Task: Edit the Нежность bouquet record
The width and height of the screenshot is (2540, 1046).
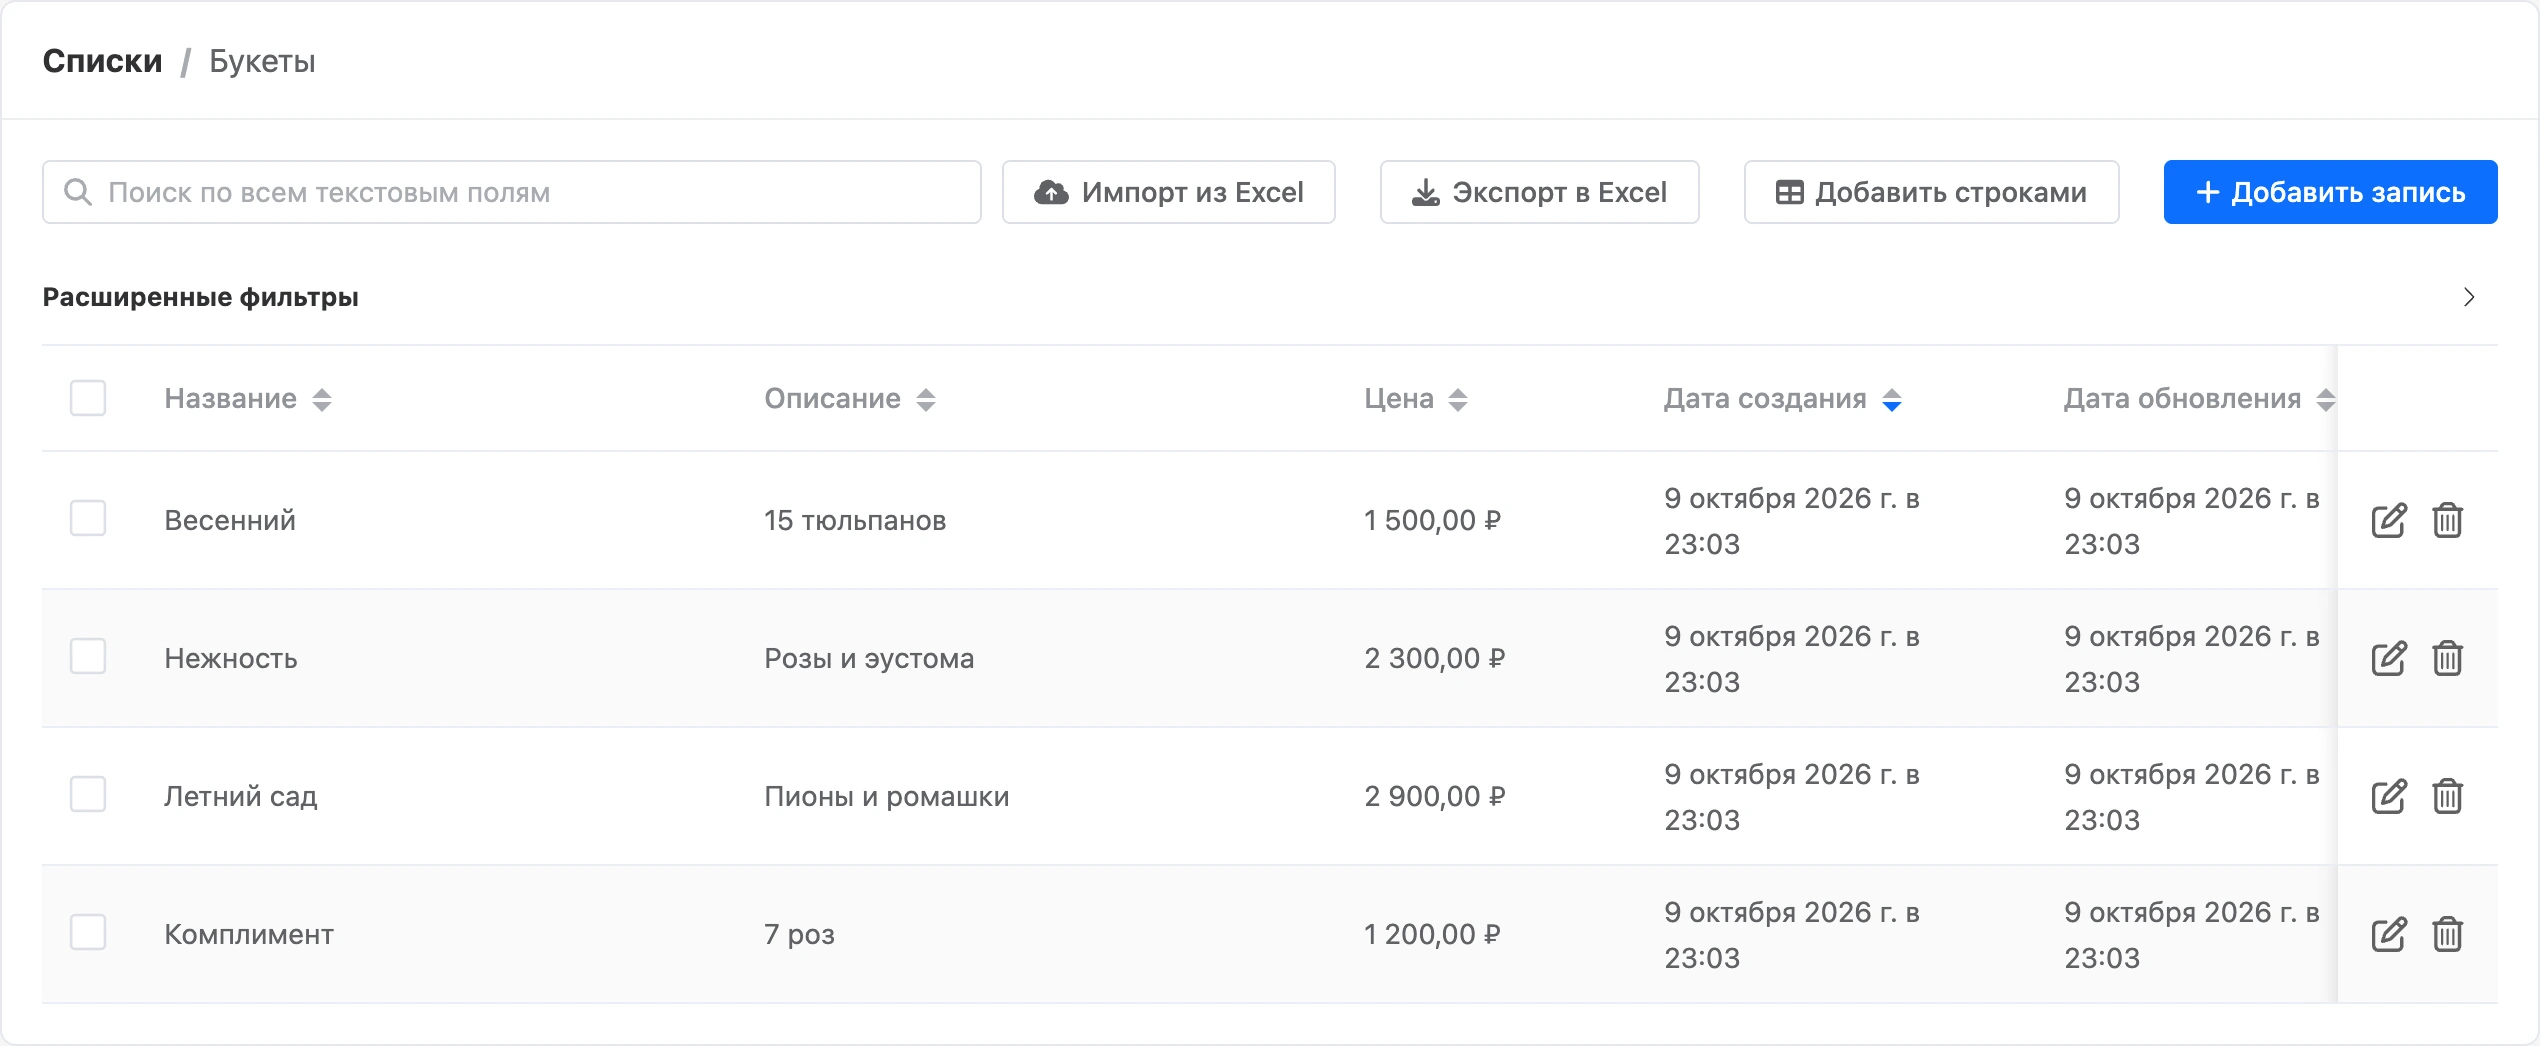Action: [2389, 658]
